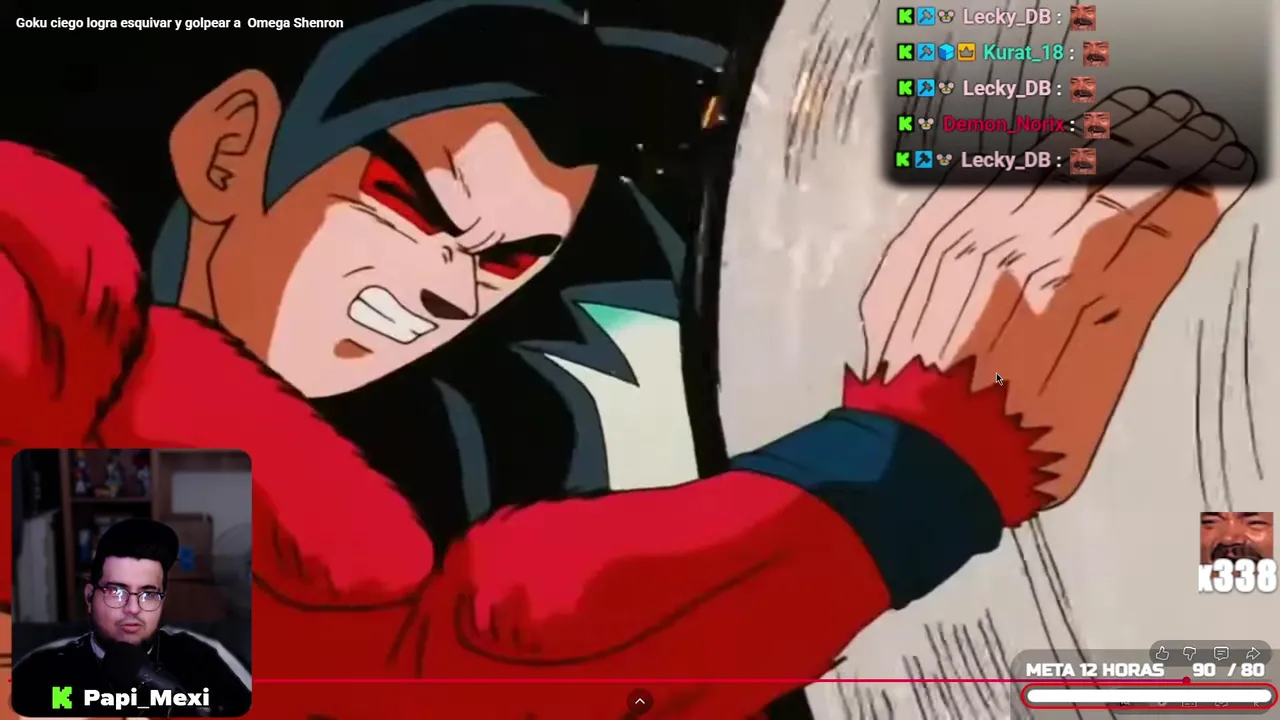Click the blue cube badge beside Kurat_18
The height and width of the screenshot is (720, 1280).
[x=946, y=52]
